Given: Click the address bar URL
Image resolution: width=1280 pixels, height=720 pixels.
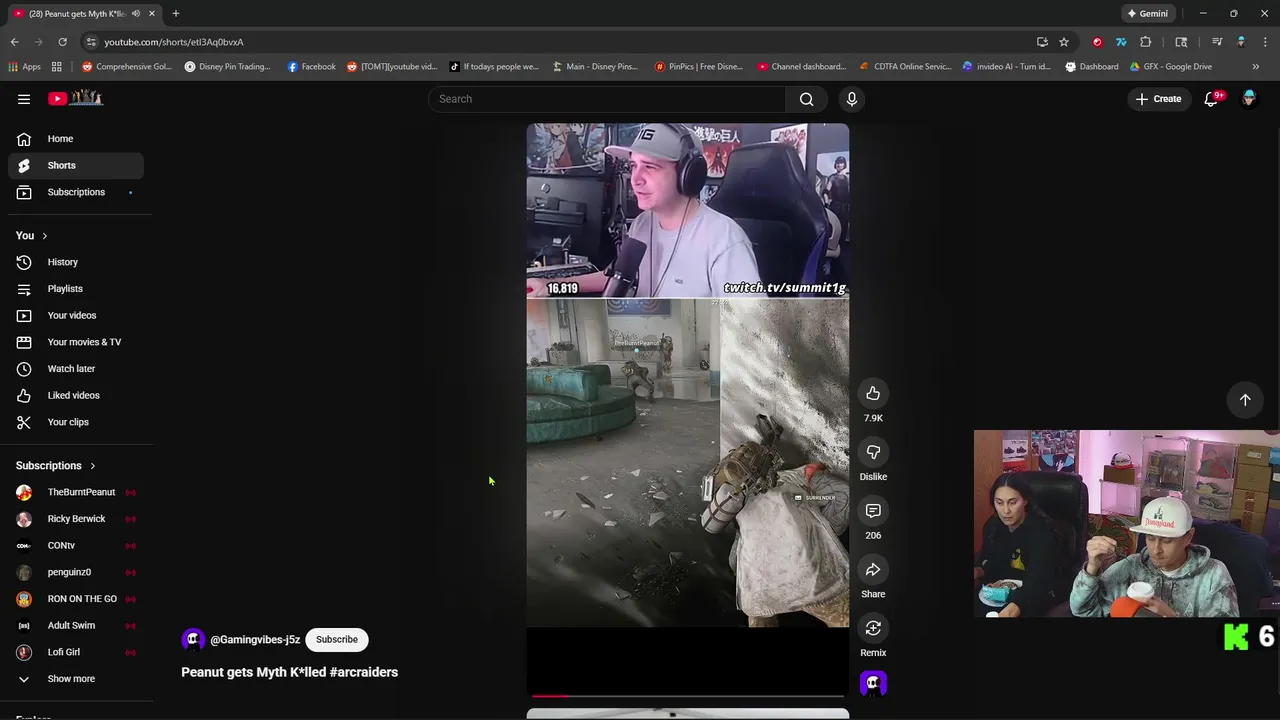Looking at the screenshot, I should click(174, 42).
